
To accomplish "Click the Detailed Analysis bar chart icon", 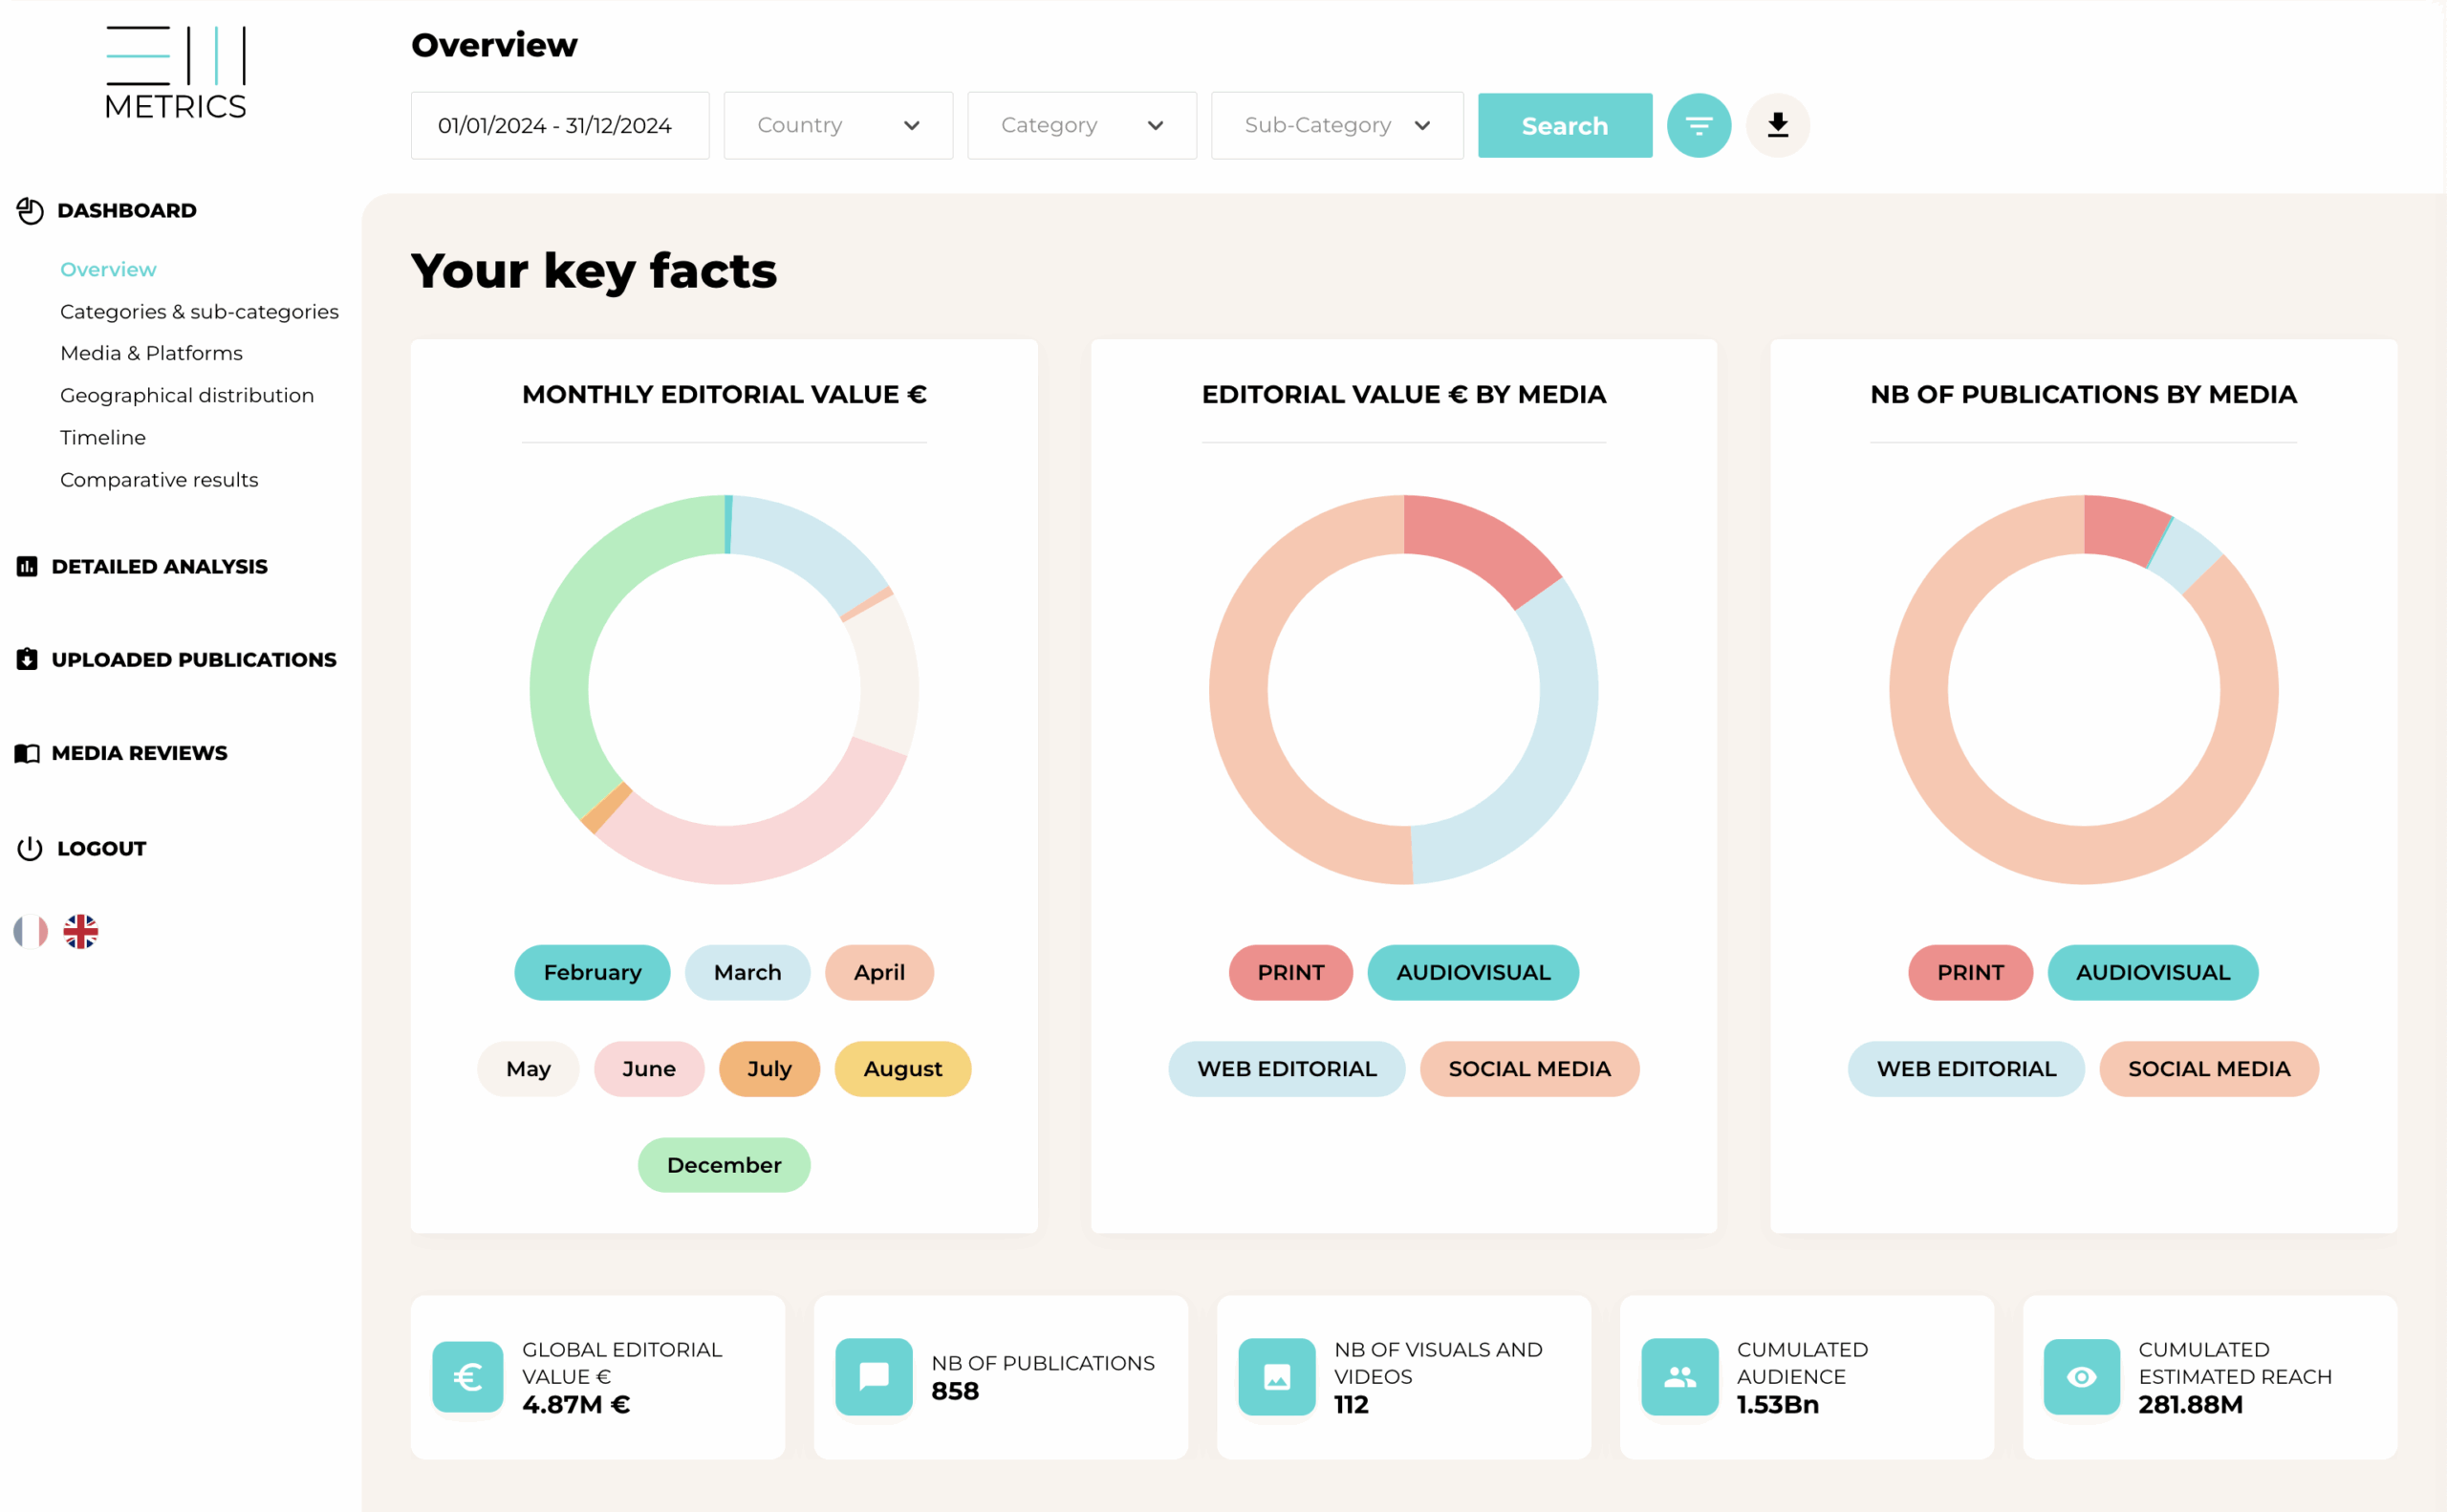I will pyautogui.click(x=27, y=567).
